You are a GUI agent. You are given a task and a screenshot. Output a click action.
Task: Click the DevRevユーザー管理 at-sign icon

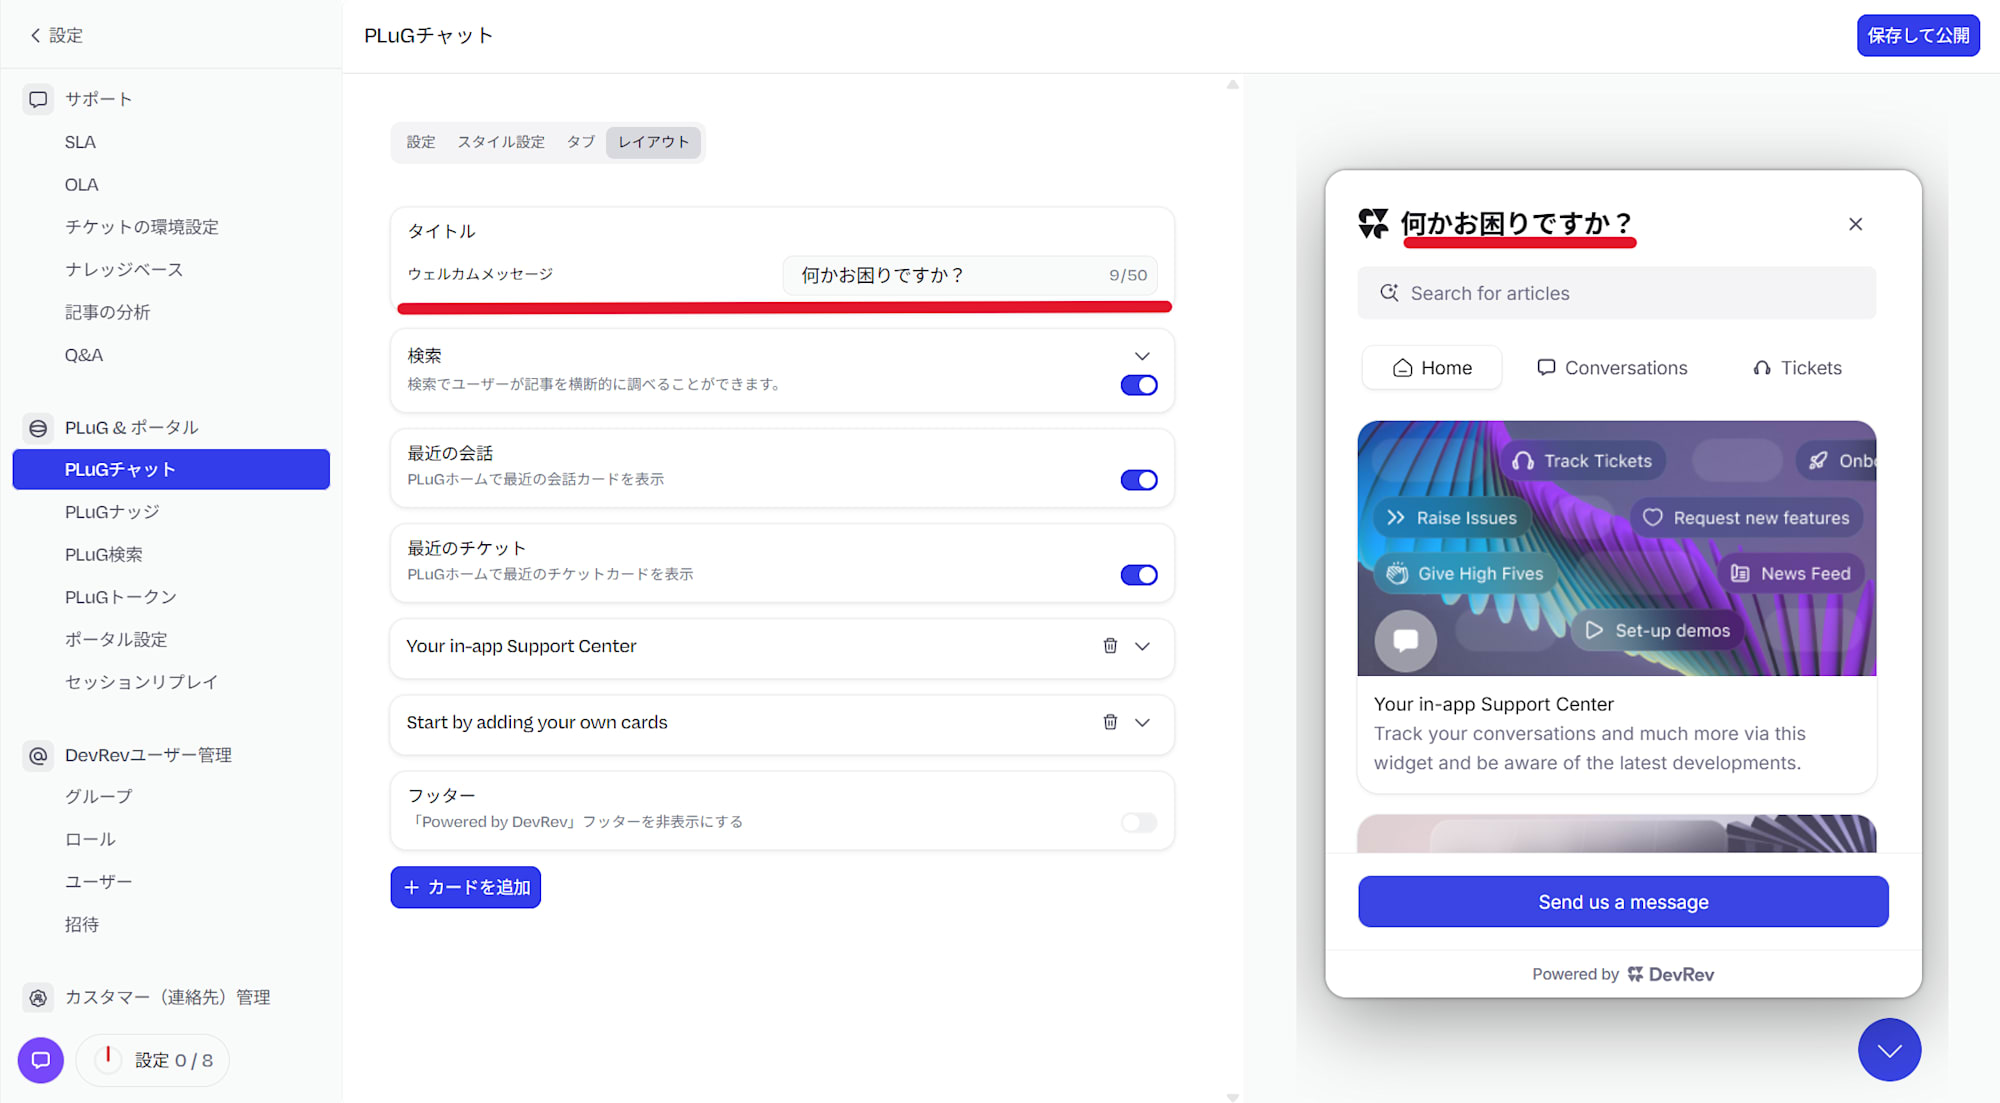pyautogui.click(x=38, y=755)
